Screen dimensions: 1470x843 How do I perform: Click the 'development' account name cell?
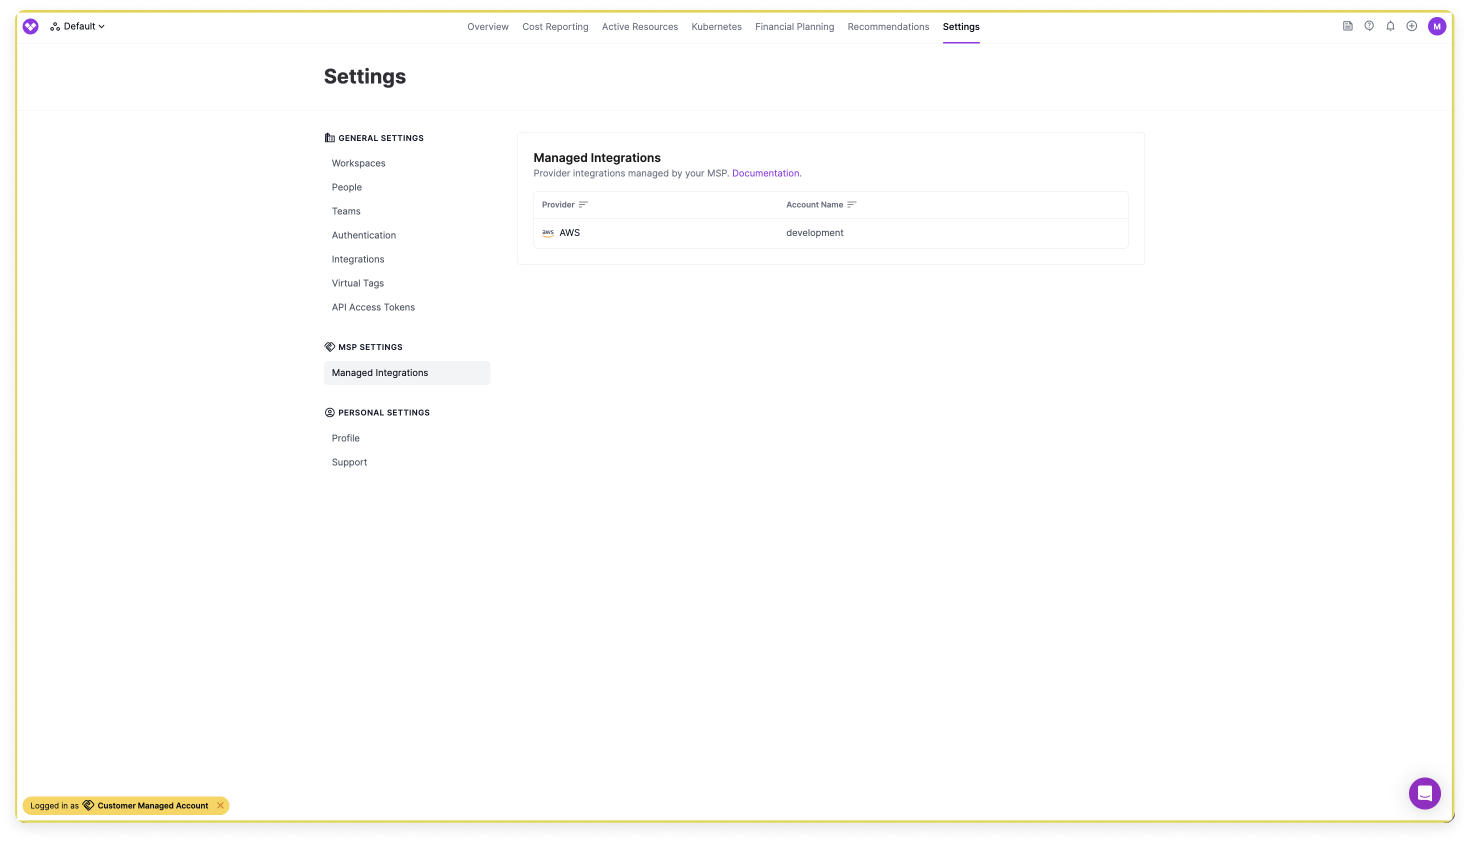coord(815,233)
